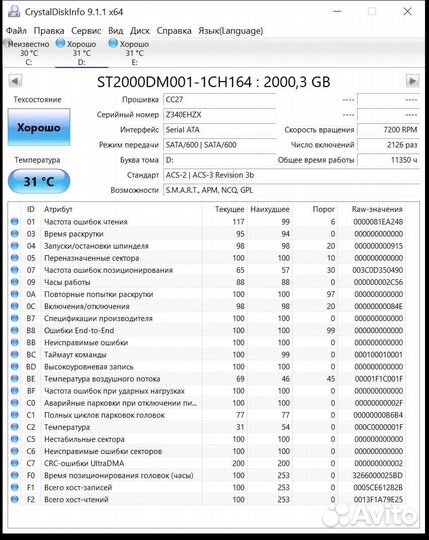Image resolution: width=429 pixels, height=540 pixels.
Task: Click the Наихудшее column header
Action: pyautogui.click(x=270, y=209)
